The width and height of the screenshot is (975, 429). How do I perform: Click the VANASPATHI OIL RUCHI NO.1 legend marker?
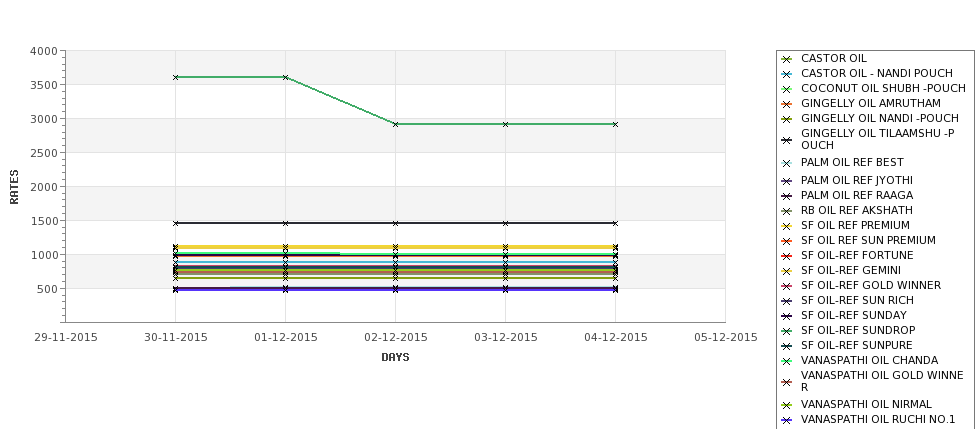click(x=787, y=420)
